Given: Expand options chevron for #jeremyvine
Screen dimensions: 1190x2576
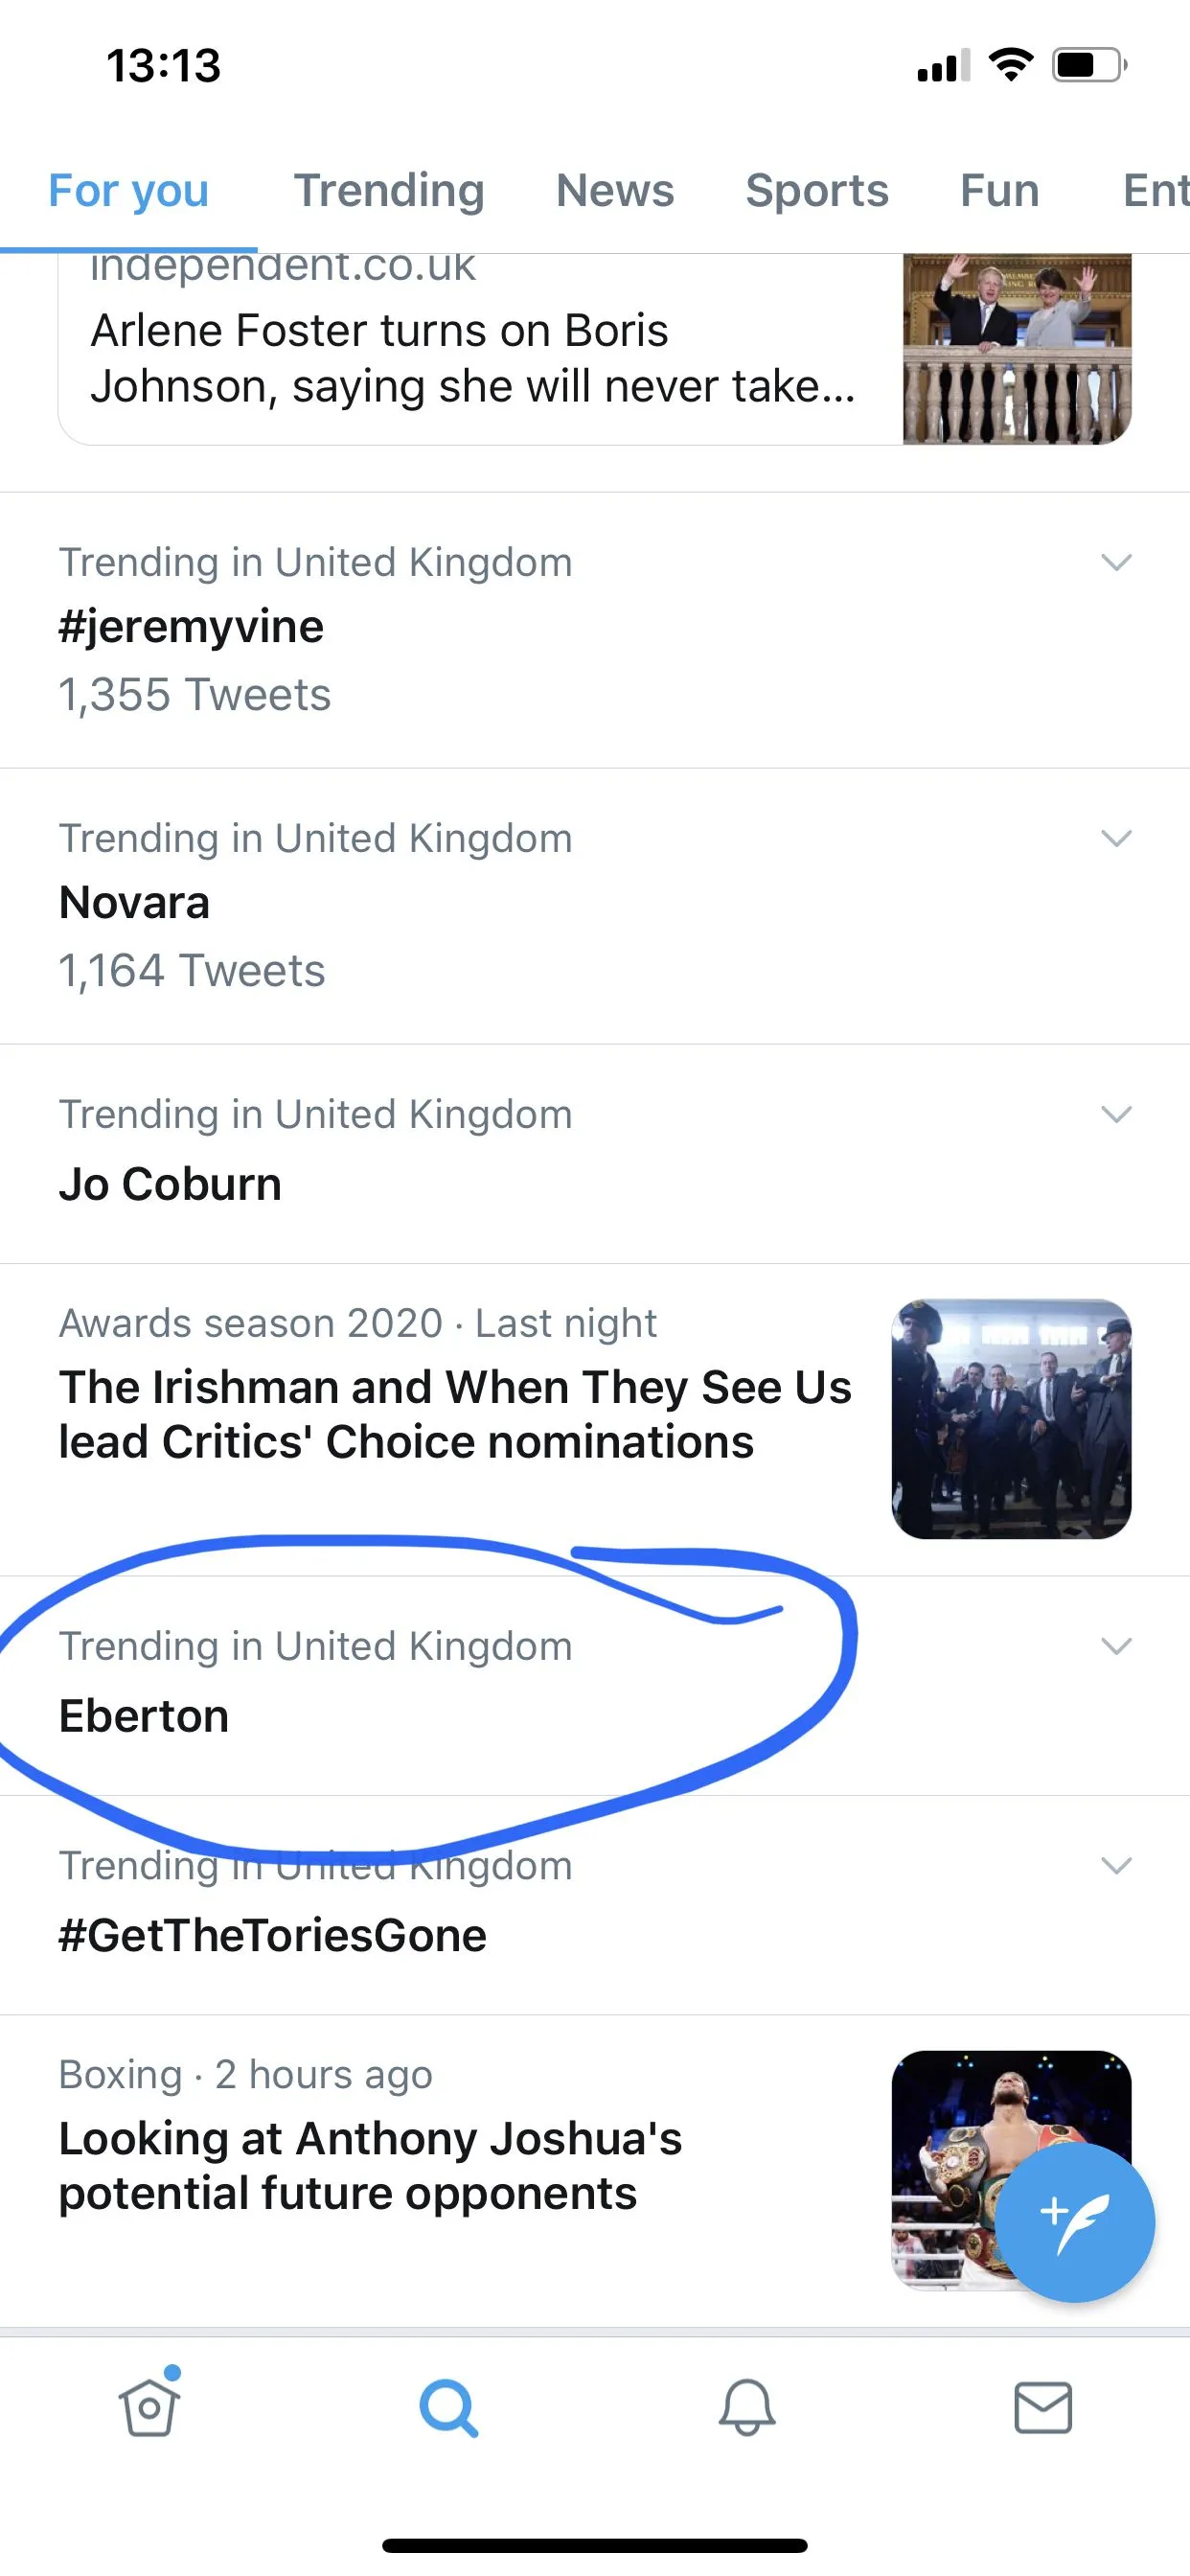Looking at the screenshot, I should (x=1115, y=562).
